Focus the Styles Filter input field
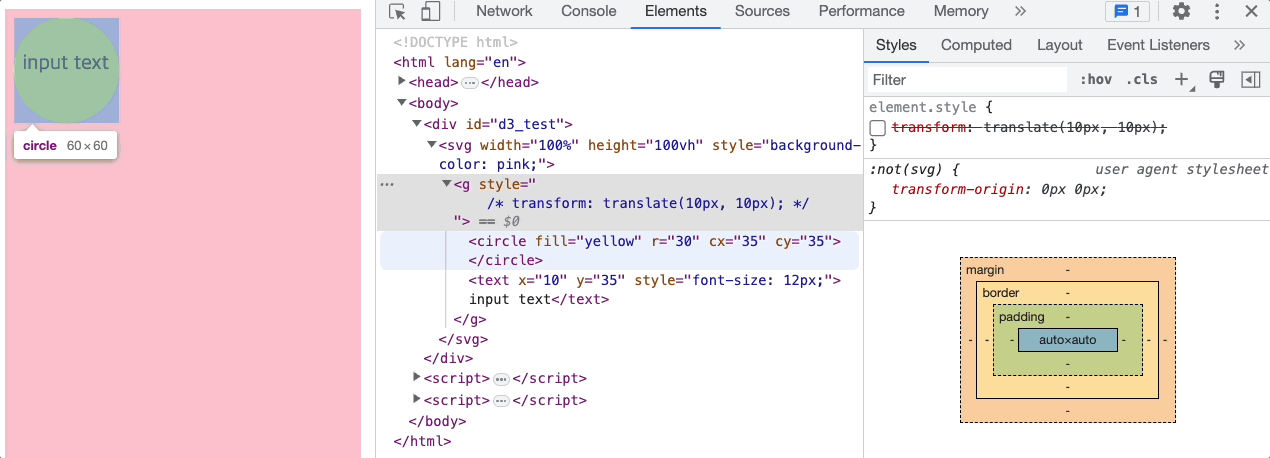The image size is (1270, 458). pyautogui.click(x=967, y=80)
